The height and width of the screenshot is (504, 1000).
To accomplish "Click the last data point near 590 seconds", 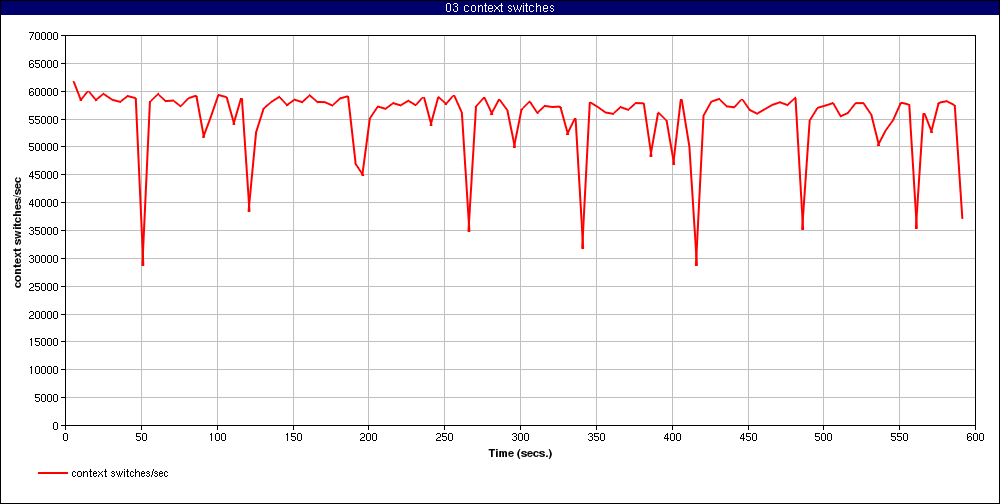I will tap(962, 218).
